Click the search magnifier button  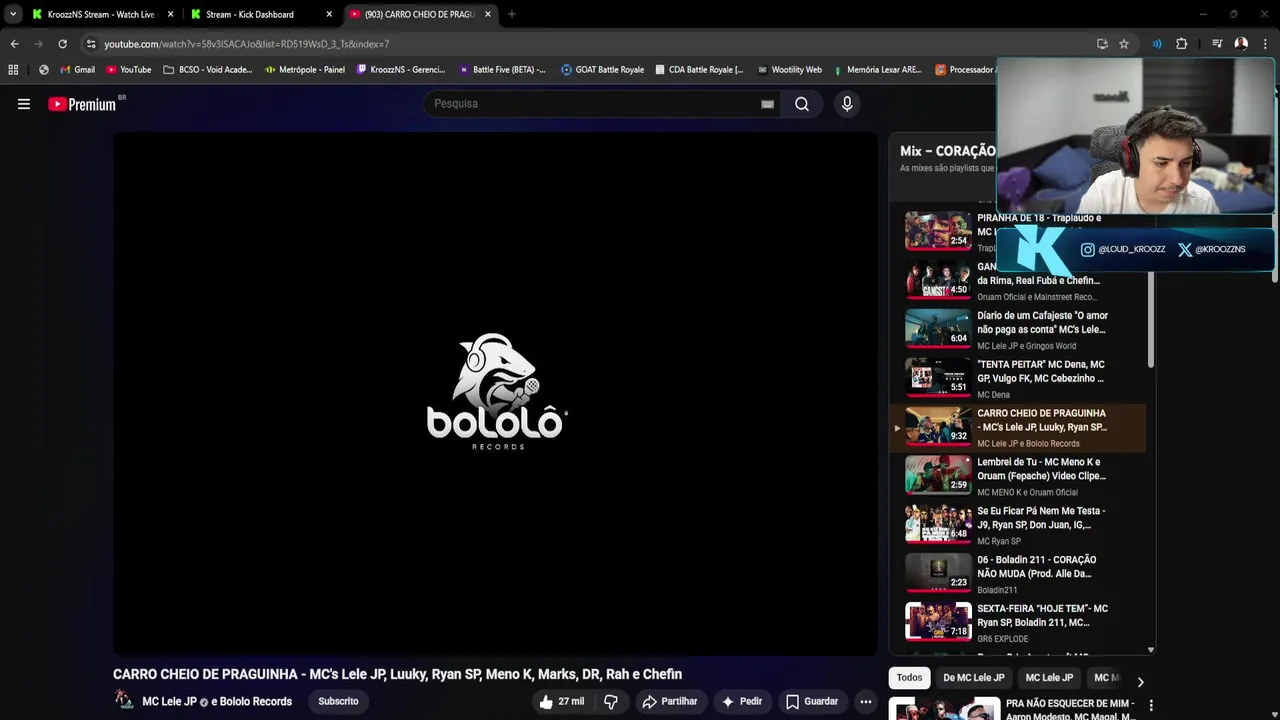[x=802, y=104]
